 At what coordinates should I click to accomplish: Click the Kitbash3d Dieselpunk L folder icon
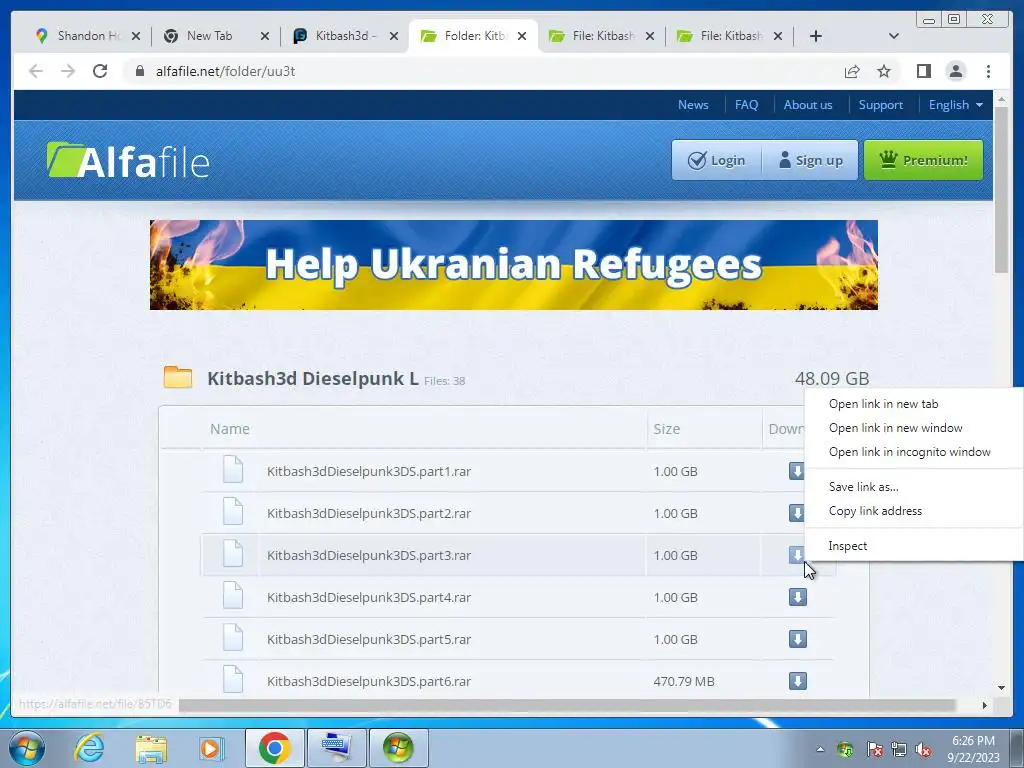[x=178, y=377]
